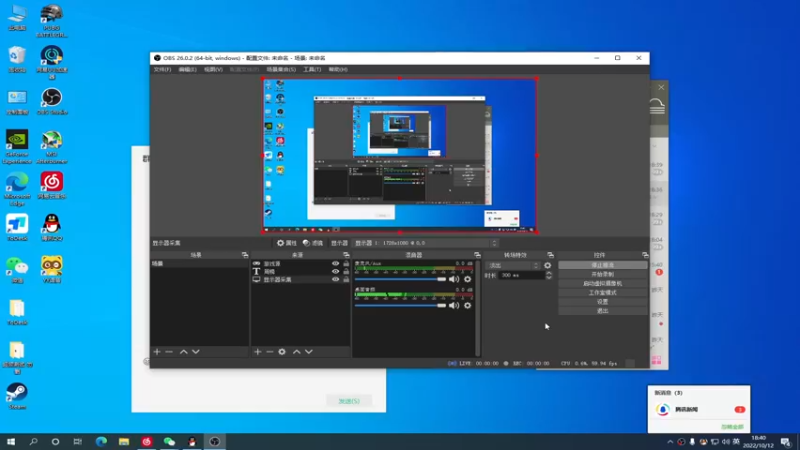Toggle the lock on 显示器采集 source

click(346, 280)
